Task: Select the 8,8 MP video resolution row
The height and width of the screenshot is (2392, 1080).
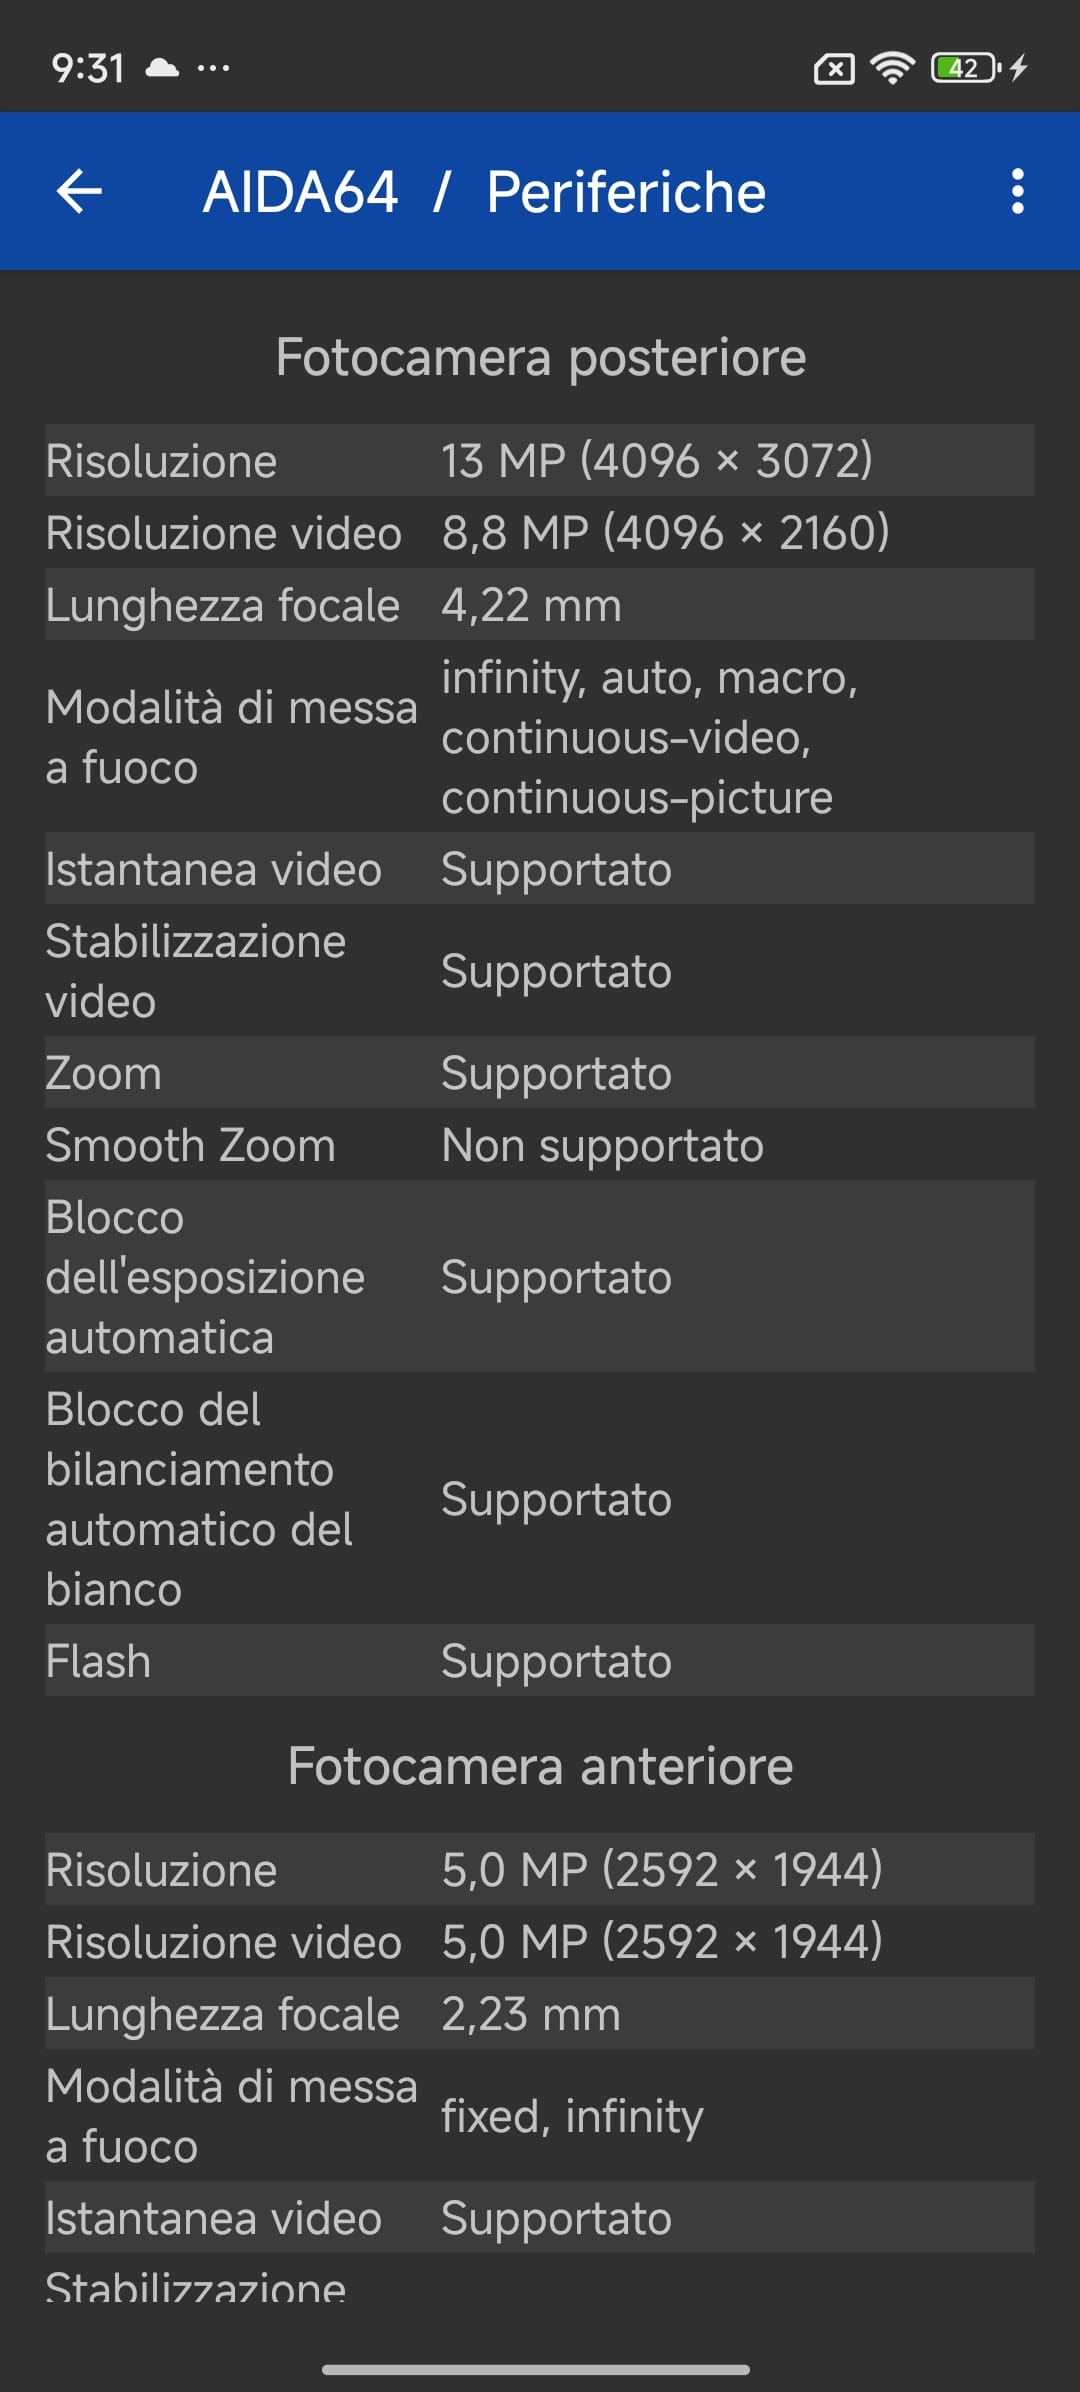Action: pos(540,533)
